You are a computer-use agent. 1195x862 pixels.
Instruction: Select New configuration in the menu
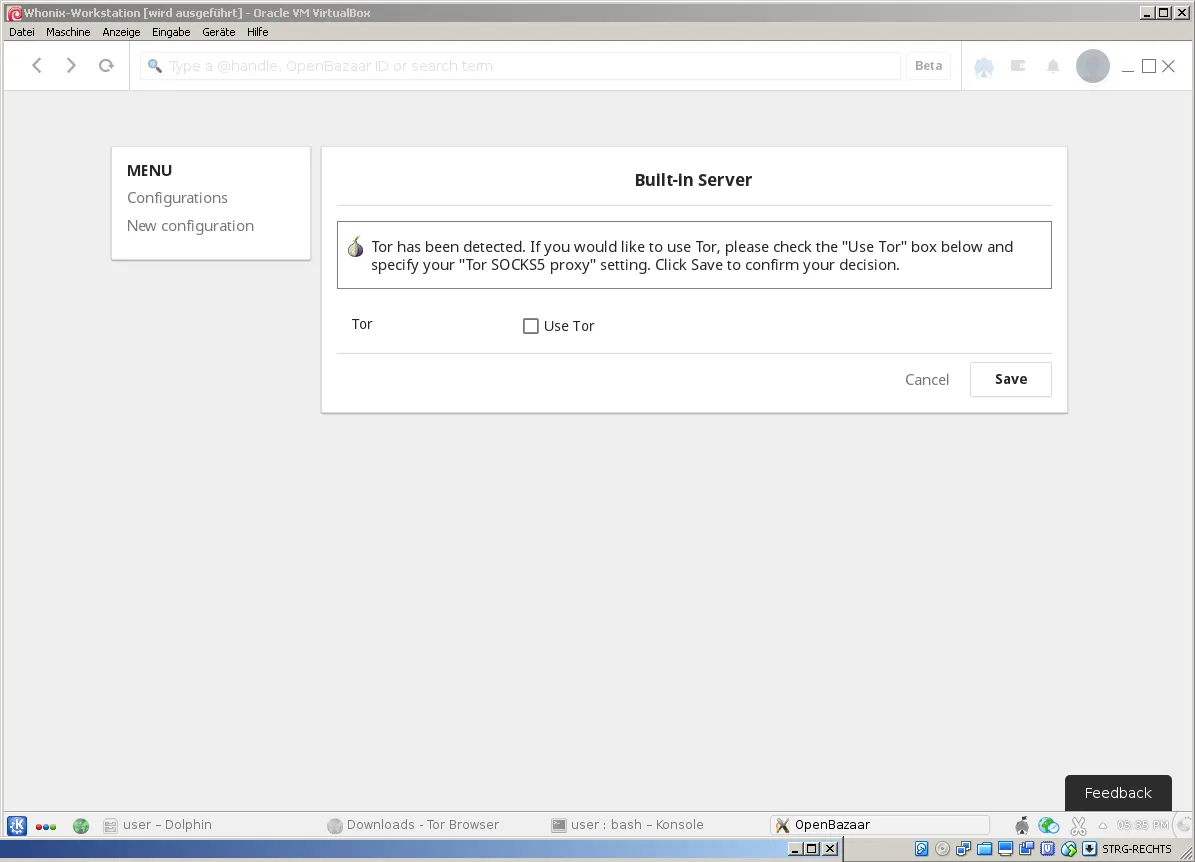click(x=191, y=226)
